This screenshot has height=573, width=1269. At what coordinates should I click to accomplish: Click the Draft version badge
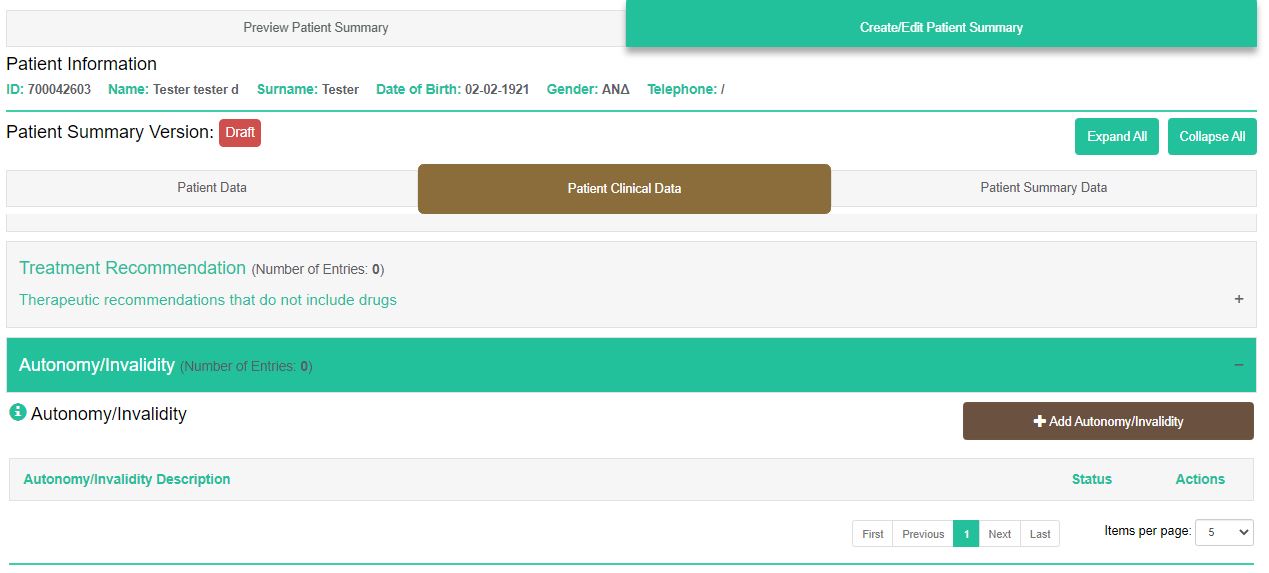pos(240,132)
